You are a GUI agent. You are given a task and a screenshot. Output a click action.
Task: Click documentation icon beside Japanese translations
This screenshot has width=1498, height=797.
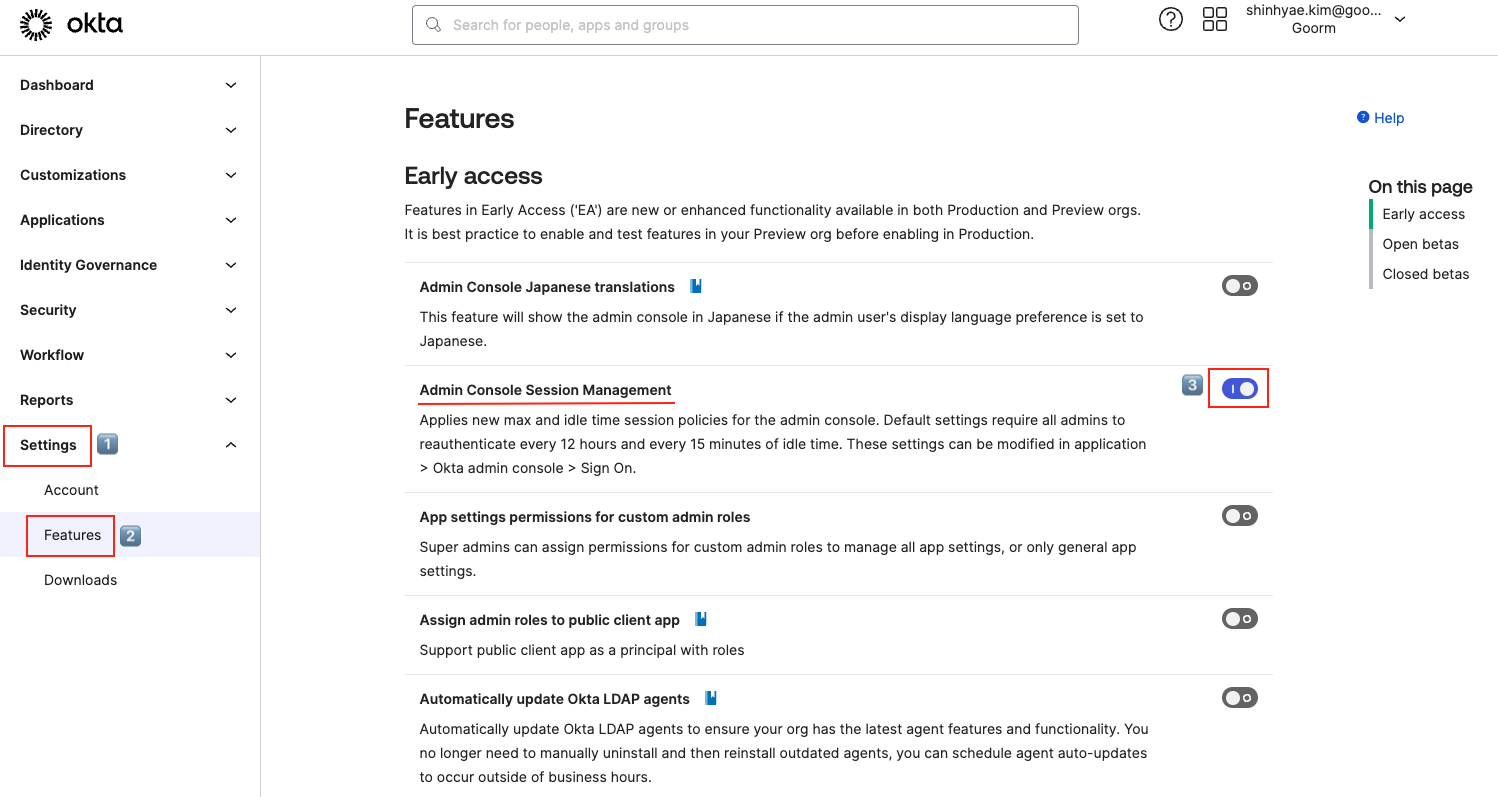[696, 286]
